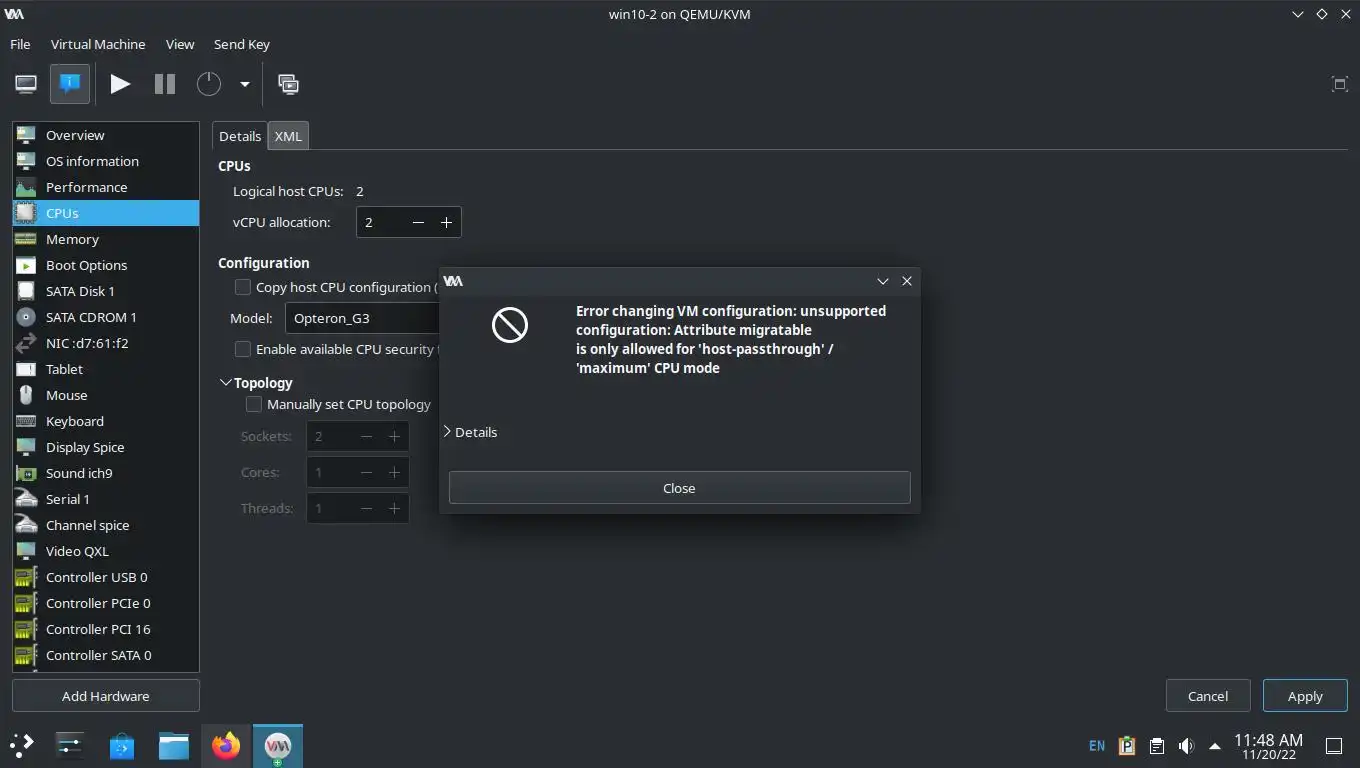
Task: Open the File menu
Action: click(20, 44)
